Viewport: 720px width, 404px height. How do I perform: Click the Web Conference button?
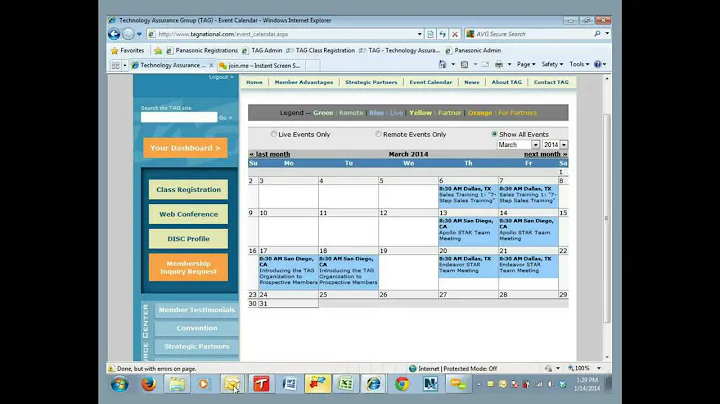[188, 214]
